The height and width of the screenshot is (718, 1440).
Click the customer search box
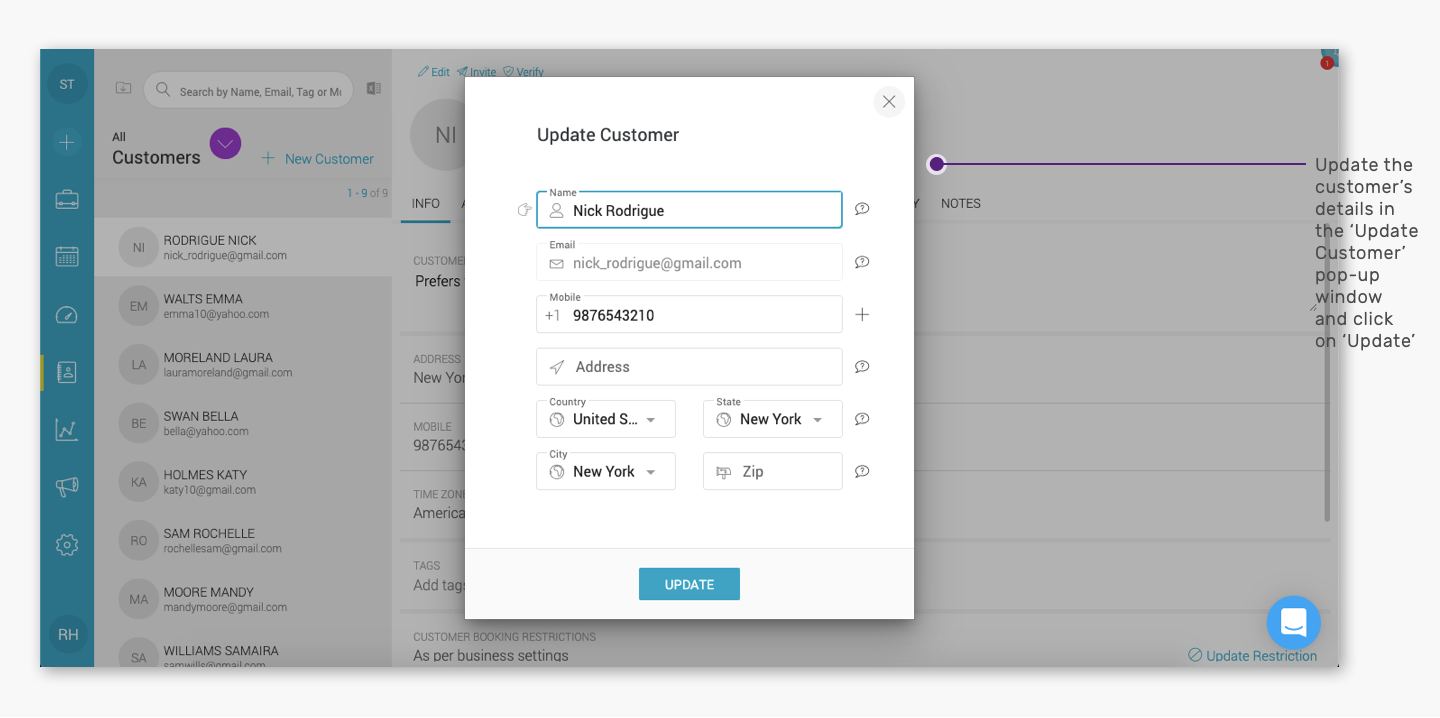click(248, 90)
